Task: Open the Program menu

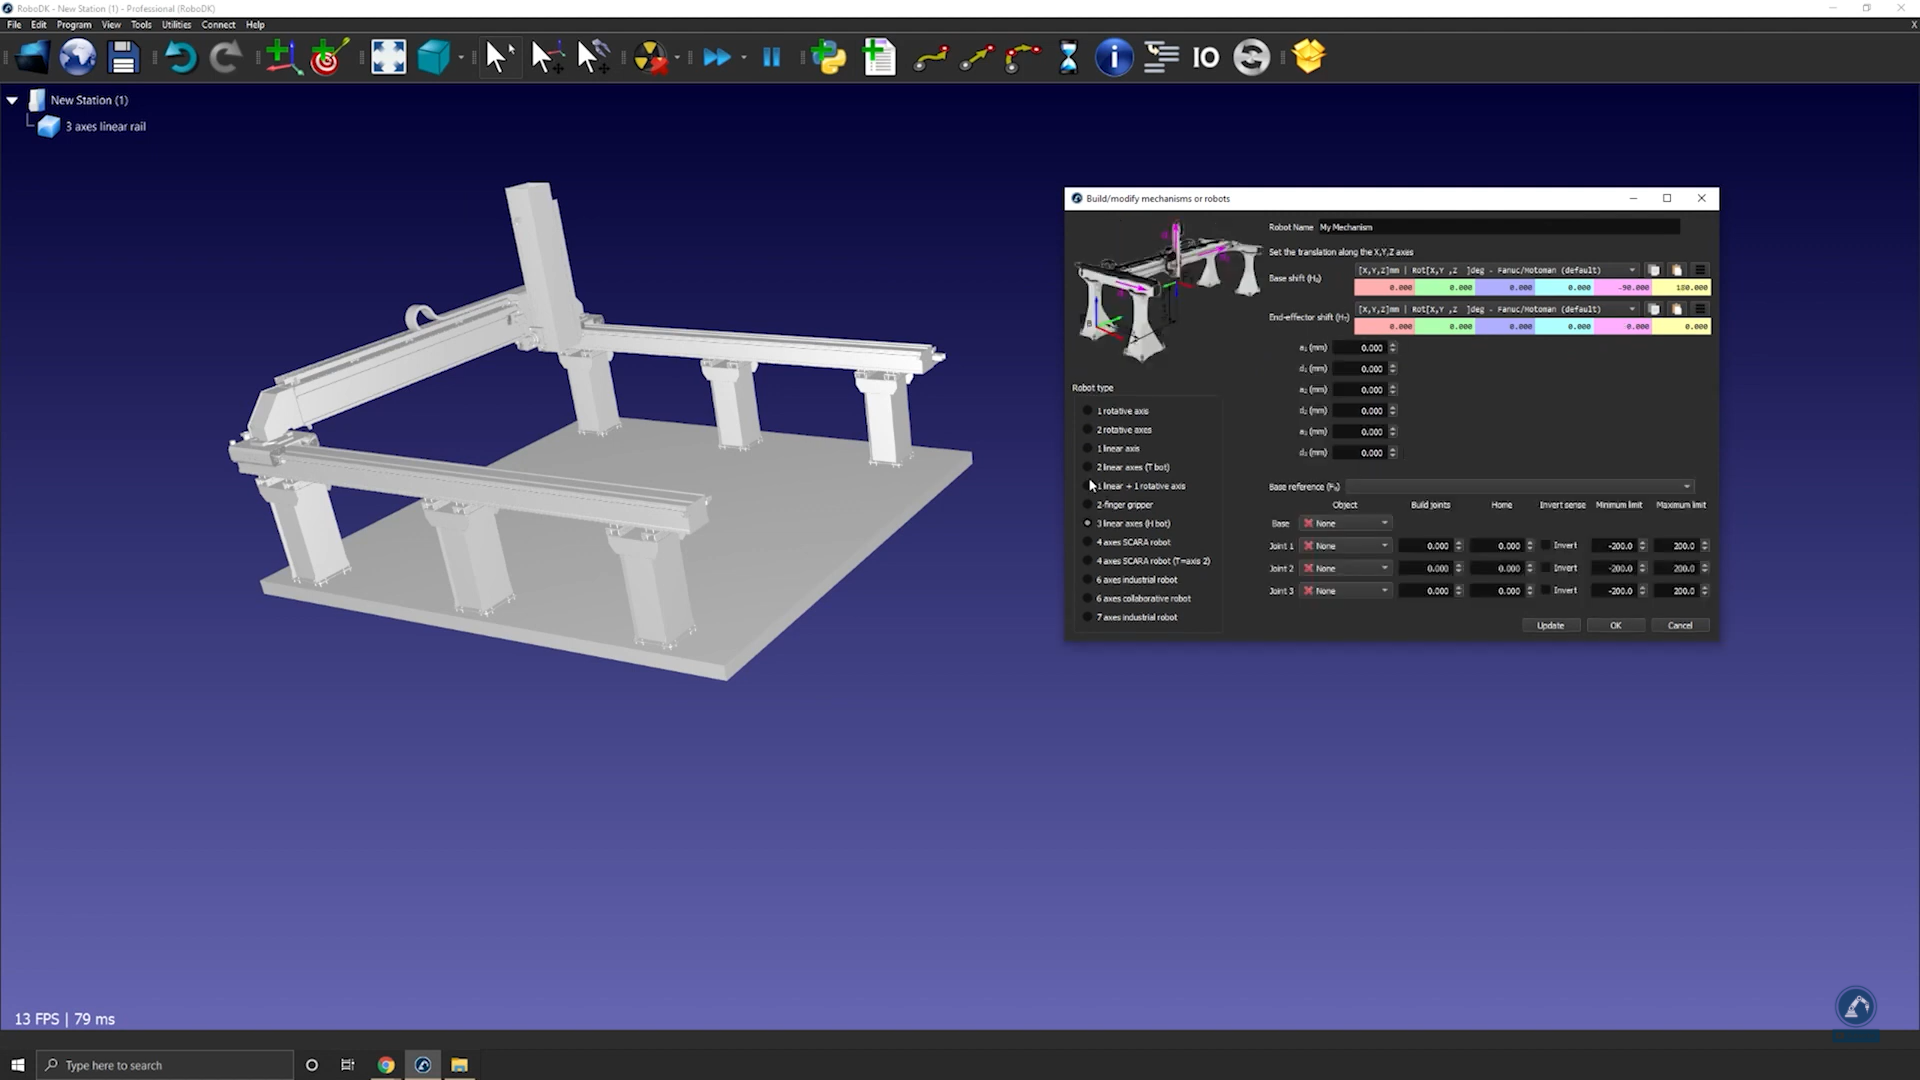Action: (74, 24)
